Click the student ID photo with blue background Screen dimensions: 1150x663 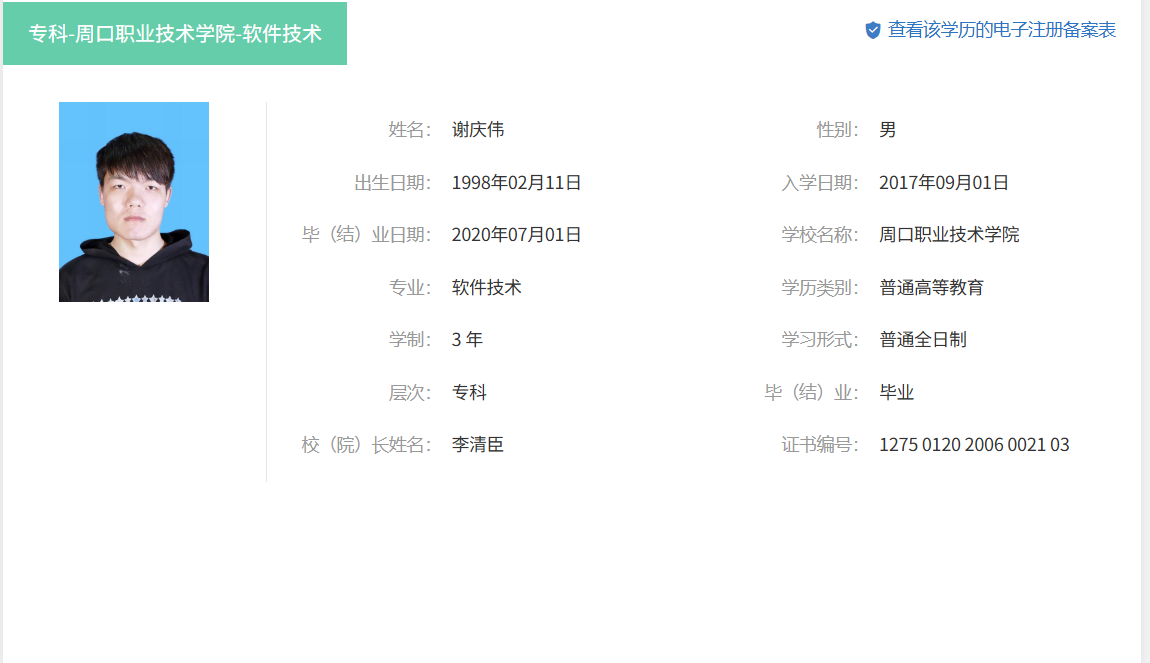pos(134,202)
